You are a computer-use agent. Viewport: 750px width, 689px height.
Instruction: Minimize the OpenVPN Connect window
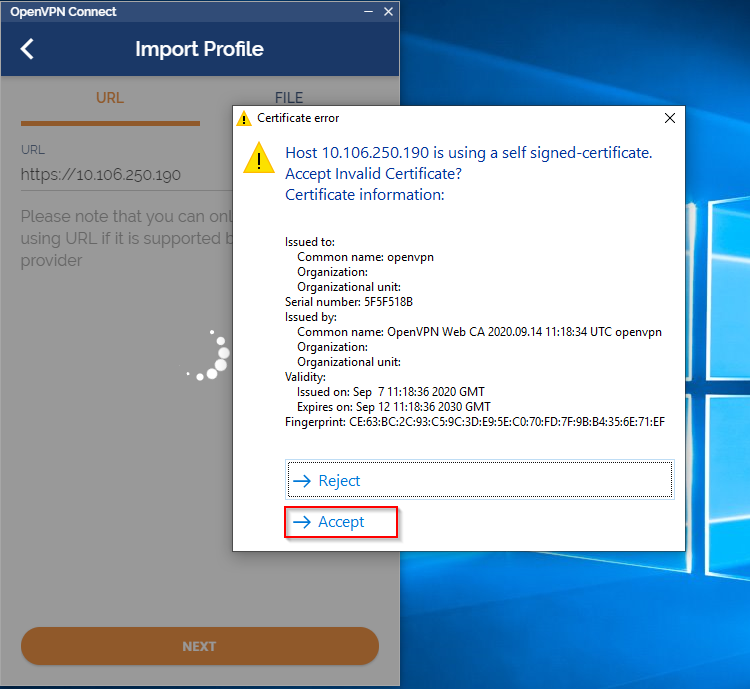coord(368,11)
